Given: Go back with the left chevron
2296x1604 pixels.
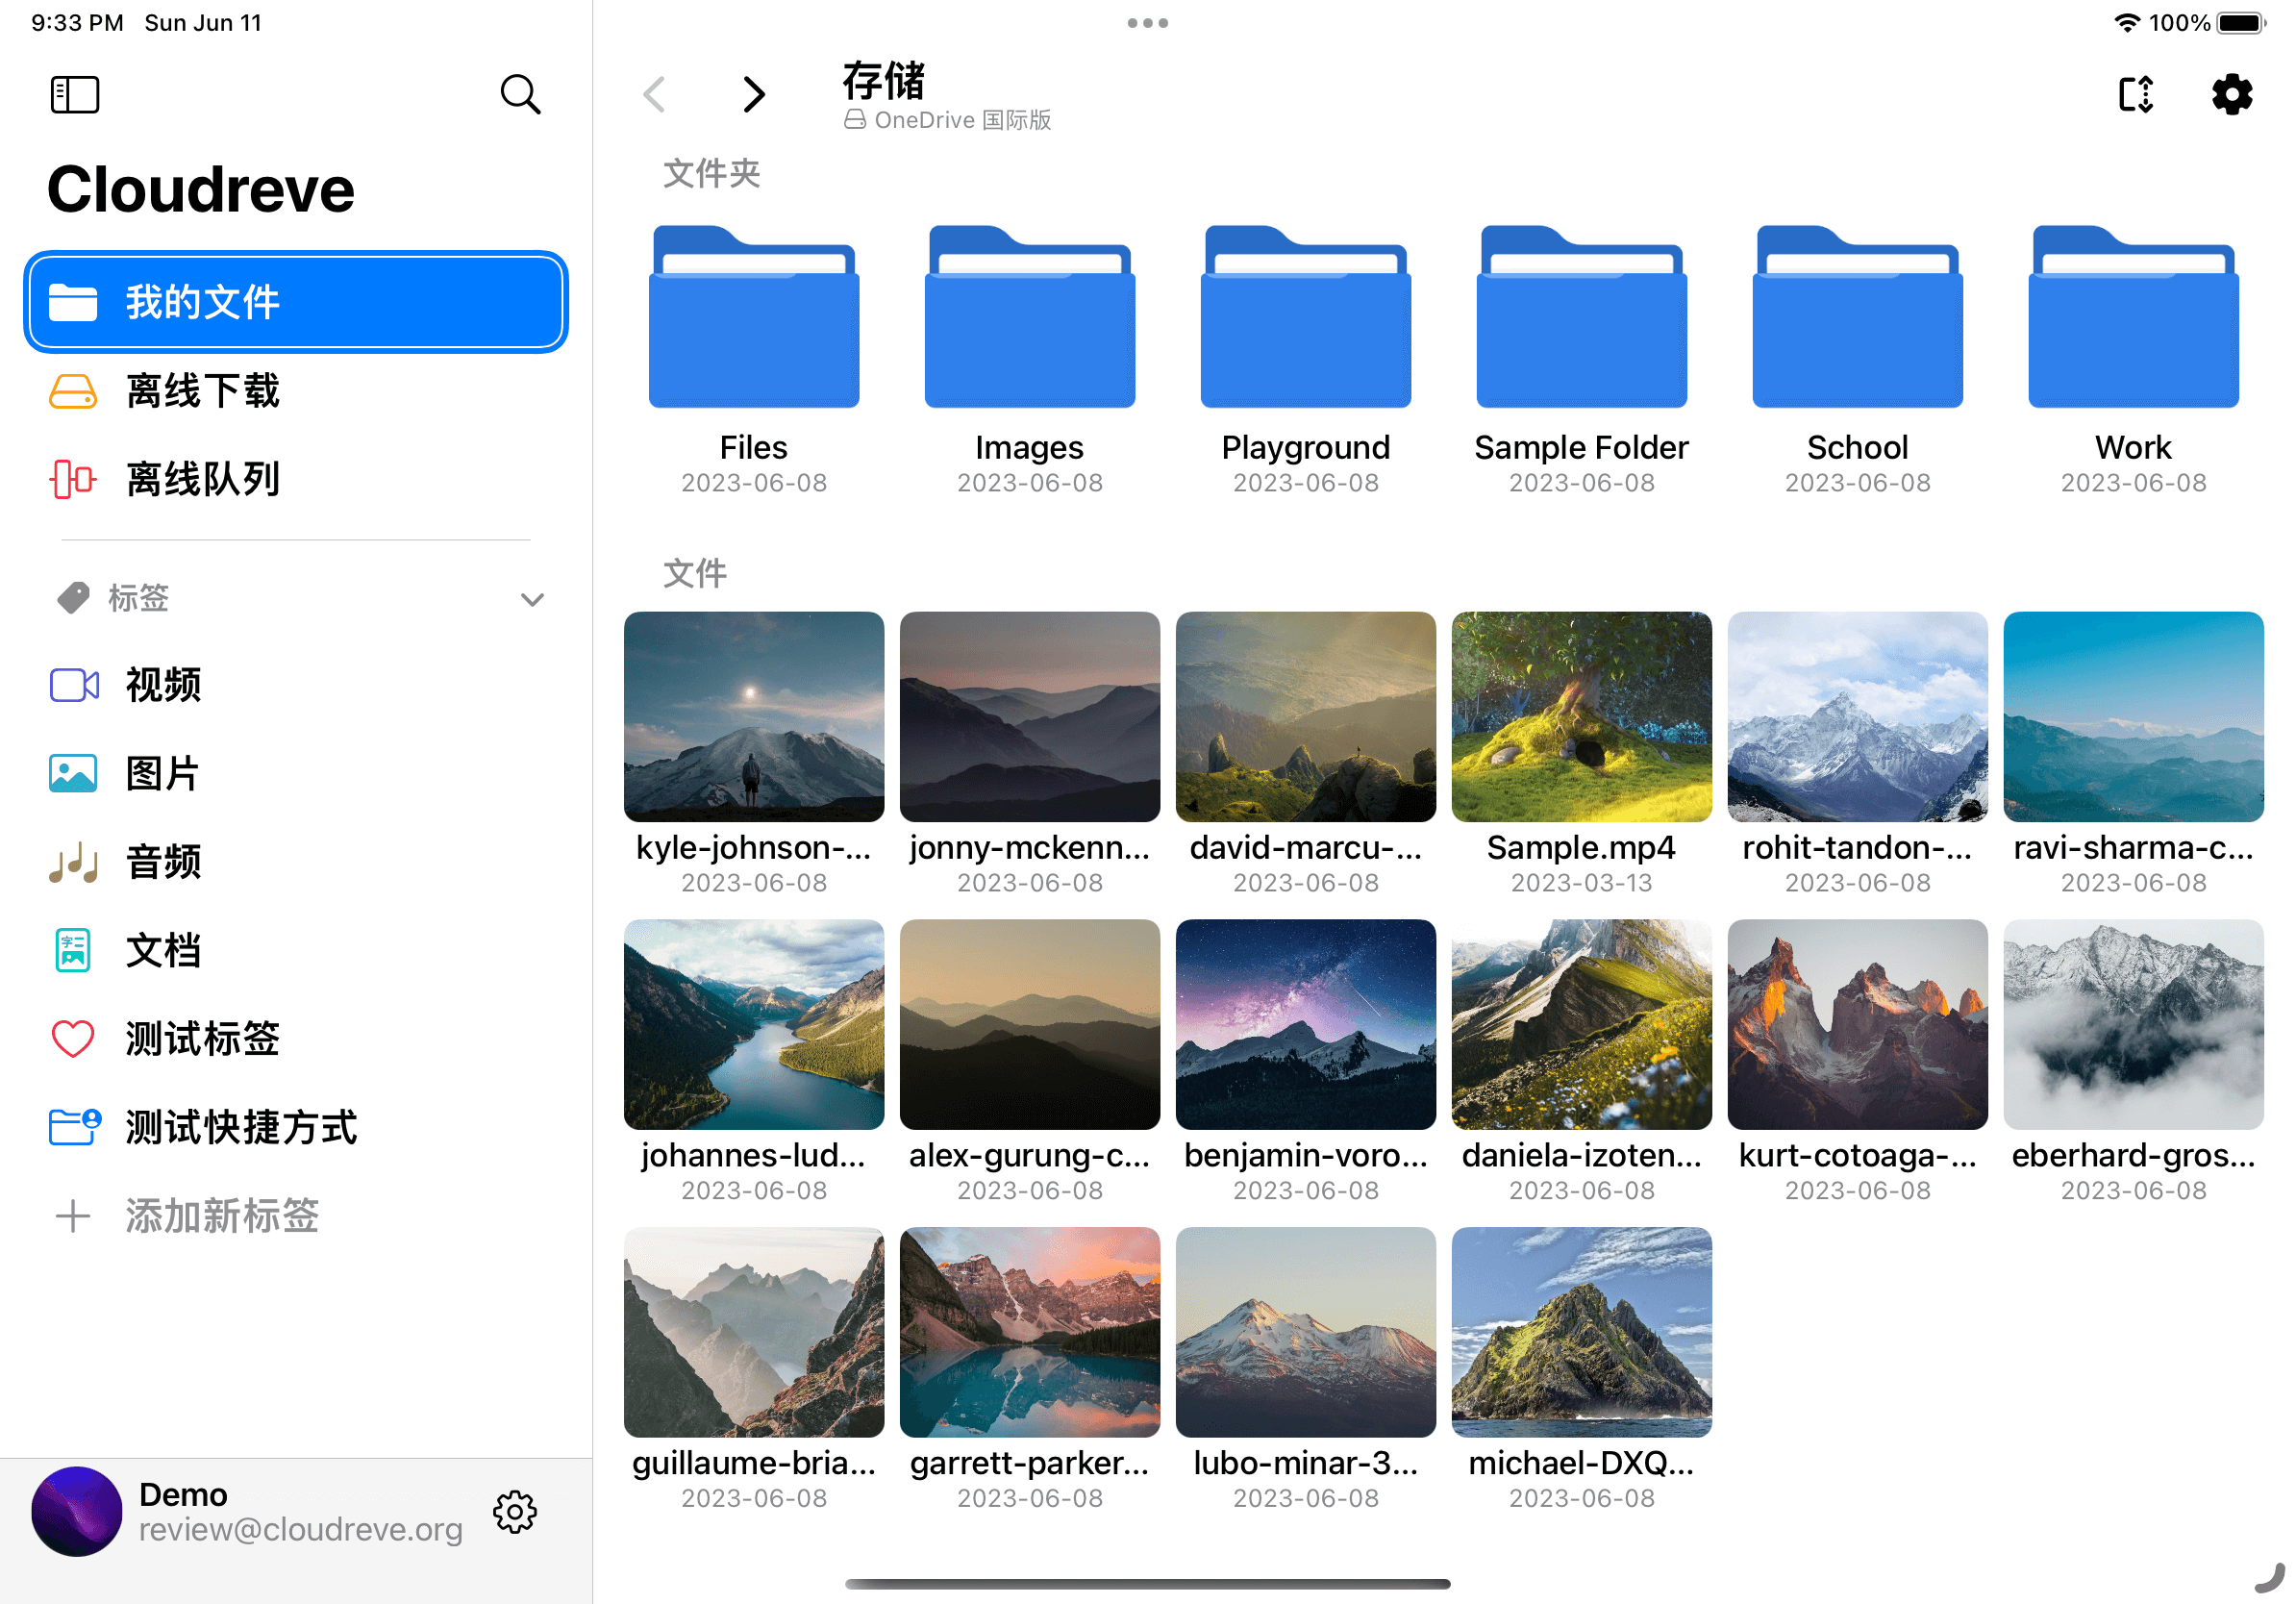Looking at the screenshot, I should coord(655,95).
